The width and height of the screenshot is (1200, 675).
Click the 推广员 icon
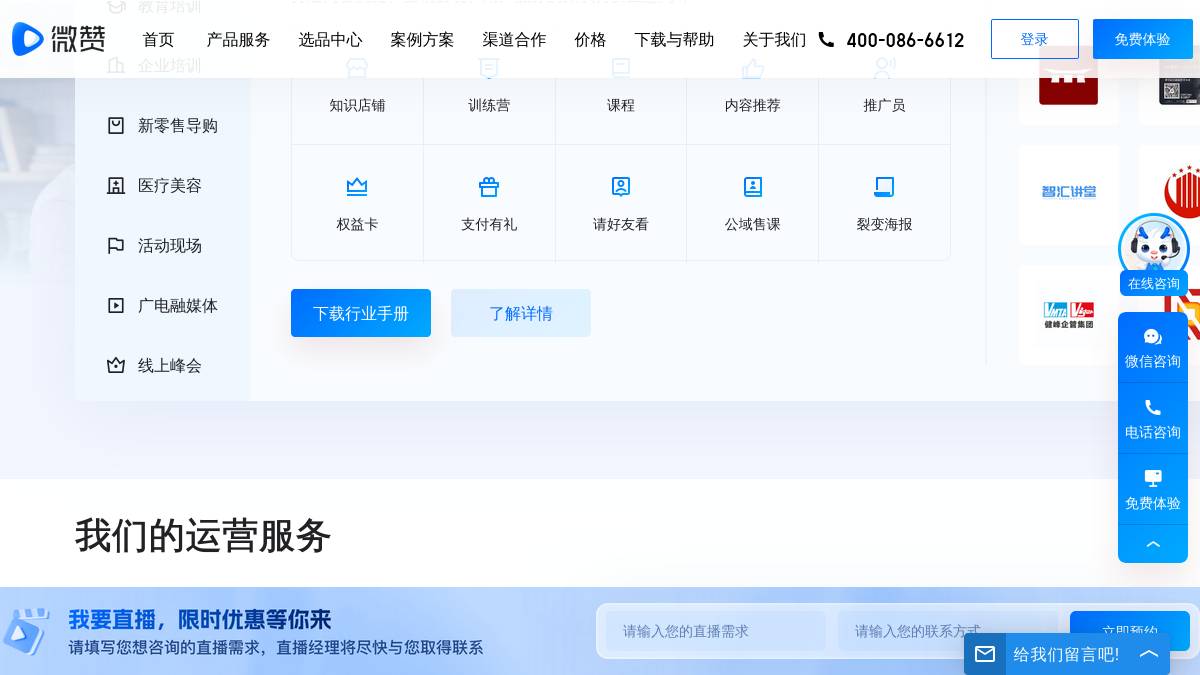[x=884, y=68]
